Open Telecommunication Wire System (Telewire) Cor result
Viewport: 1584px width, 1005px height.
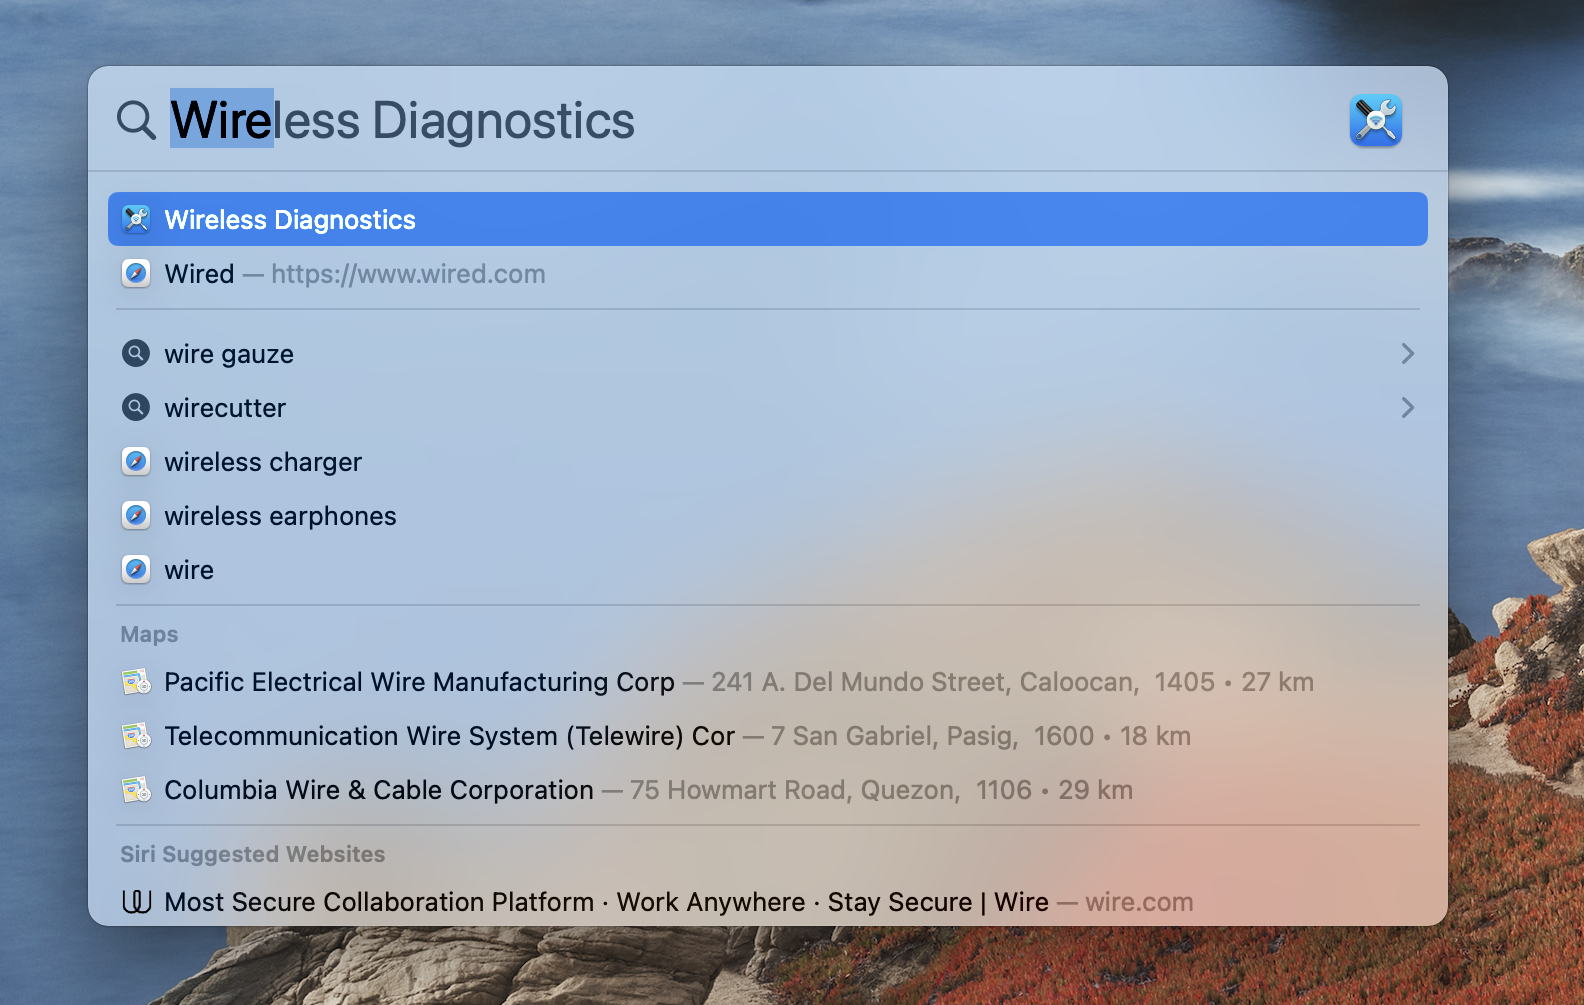pyautogui.click(x=768, y=736)
